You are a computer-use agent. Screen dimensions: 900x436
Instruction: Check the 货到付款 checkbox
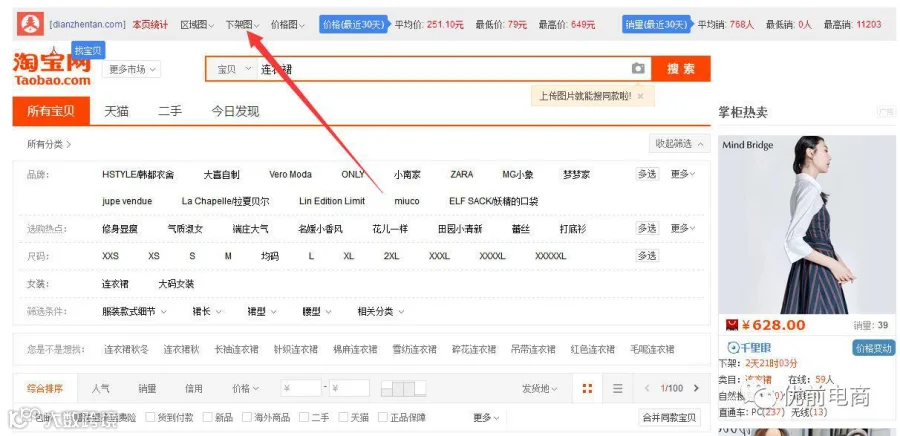[x=150, y=417]
